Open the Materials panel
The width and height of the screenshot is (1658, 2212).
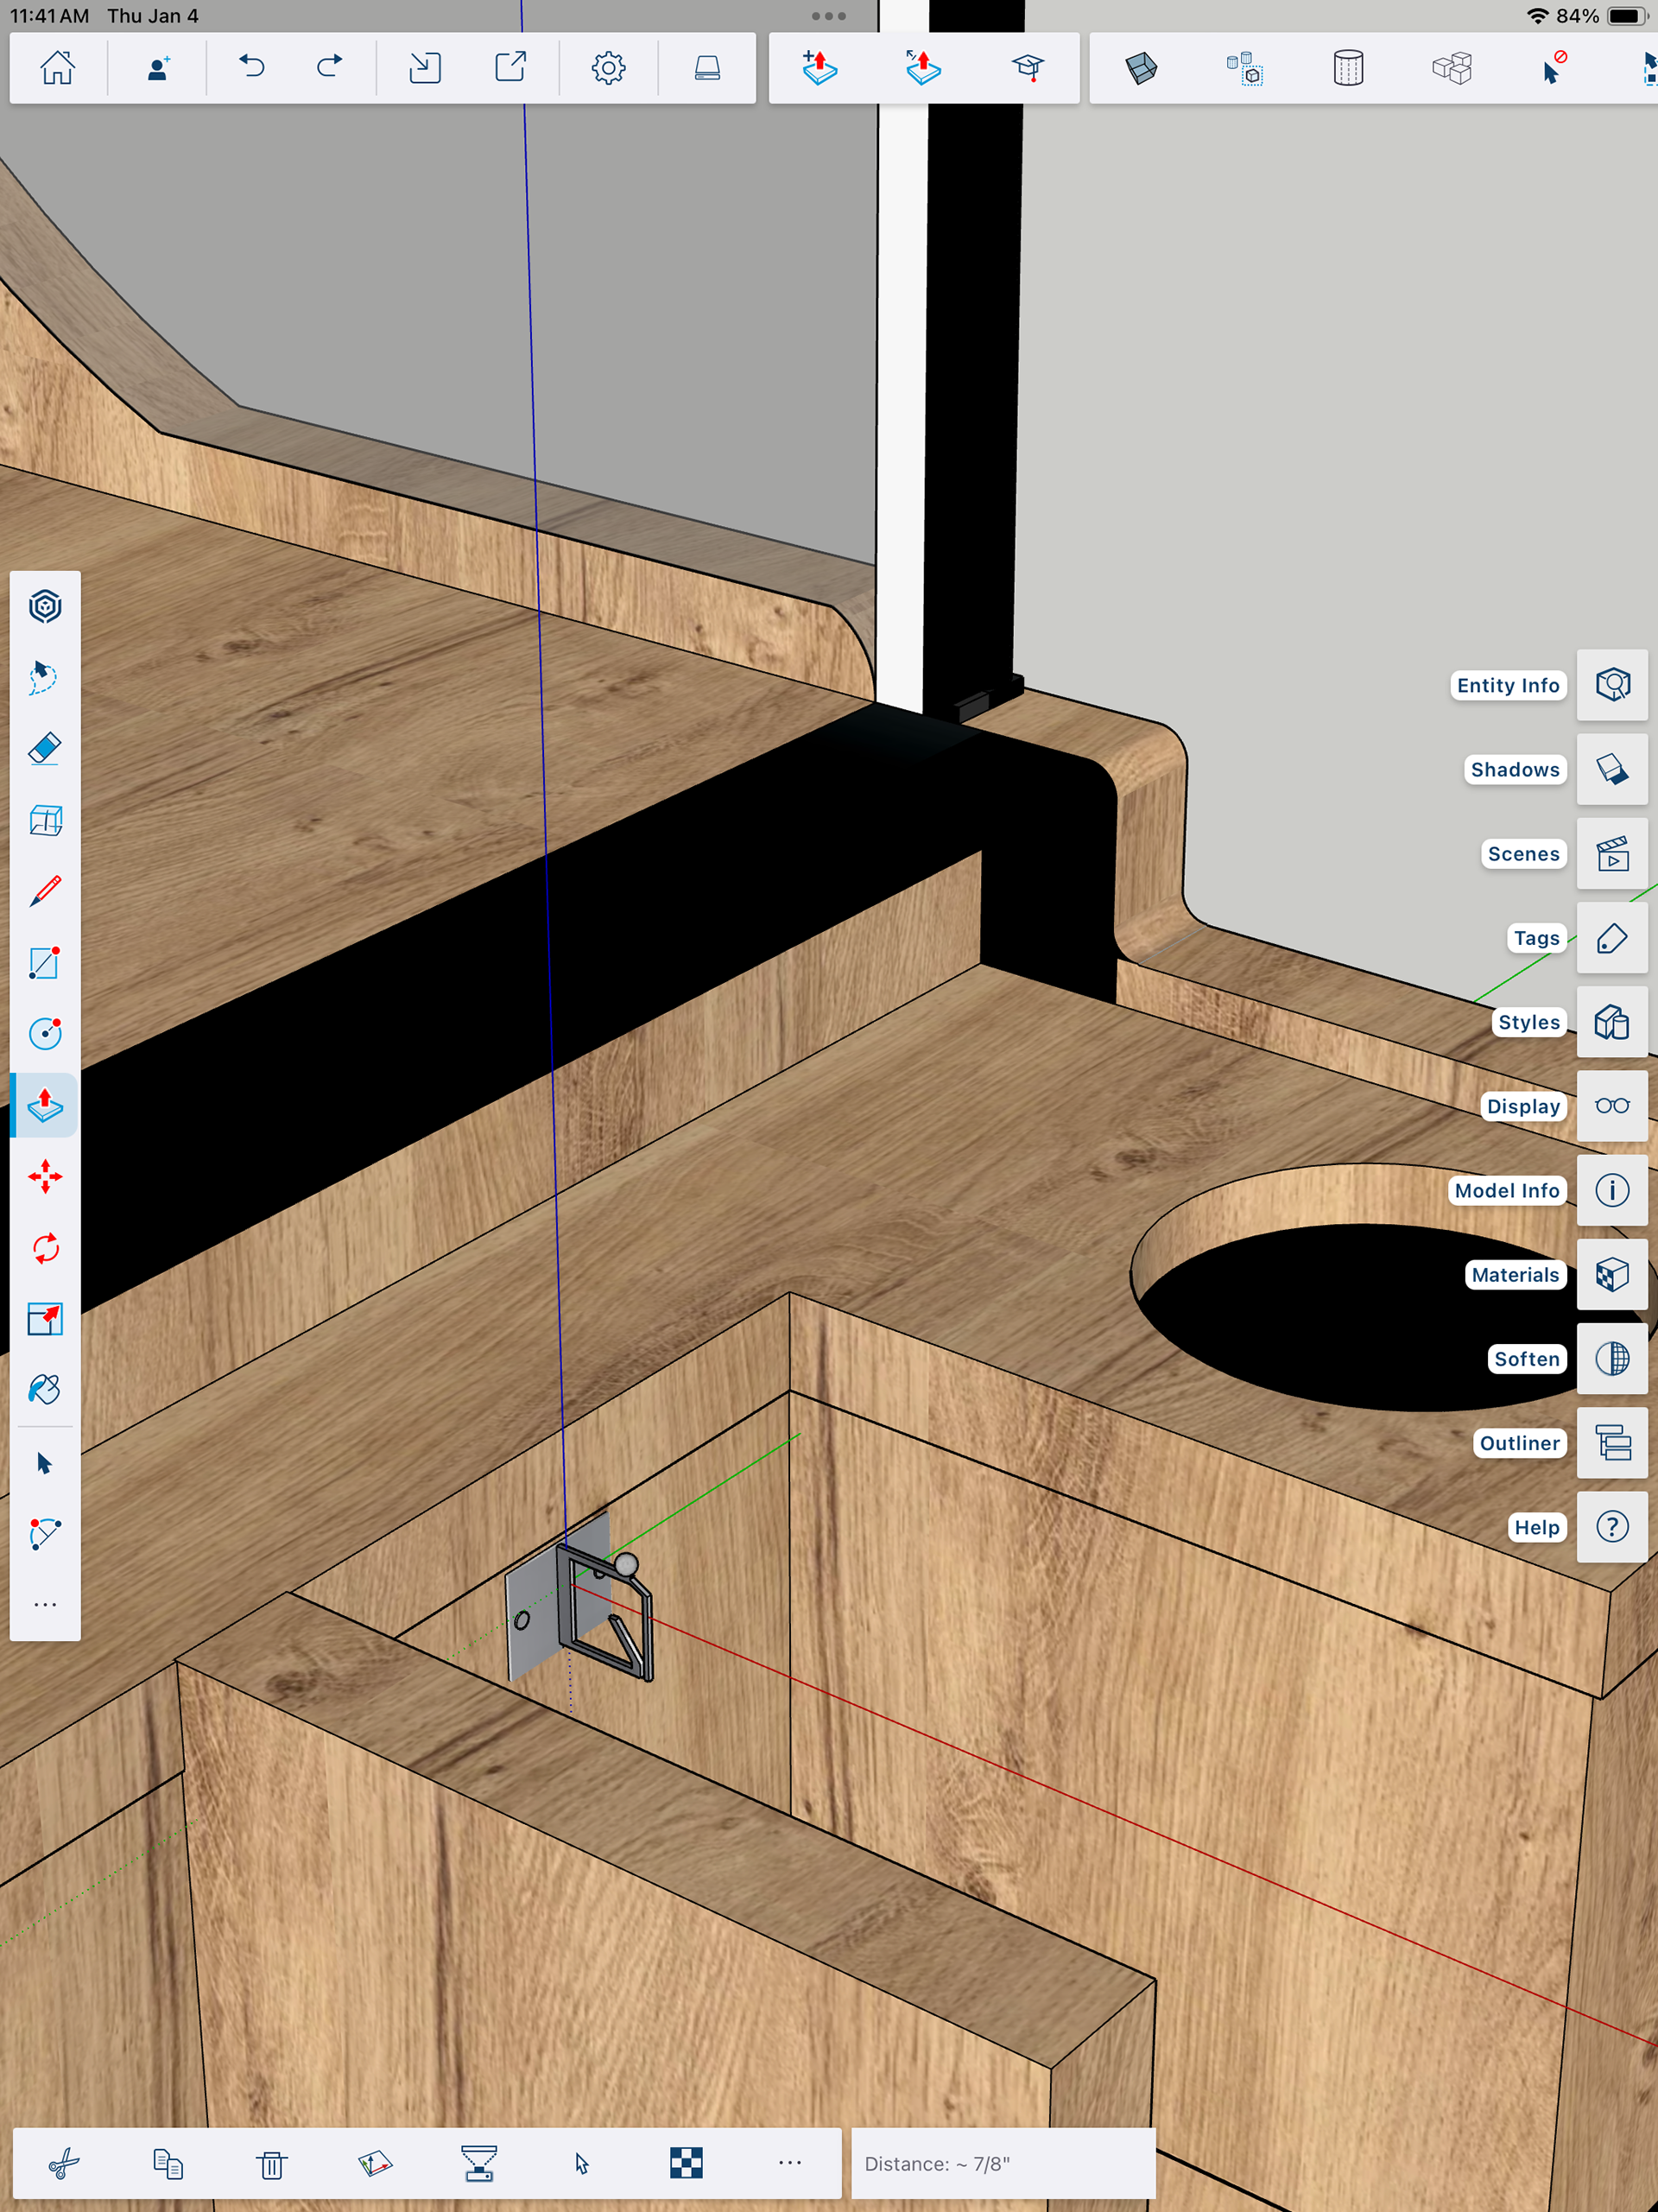click(x=1611, y=1274)
